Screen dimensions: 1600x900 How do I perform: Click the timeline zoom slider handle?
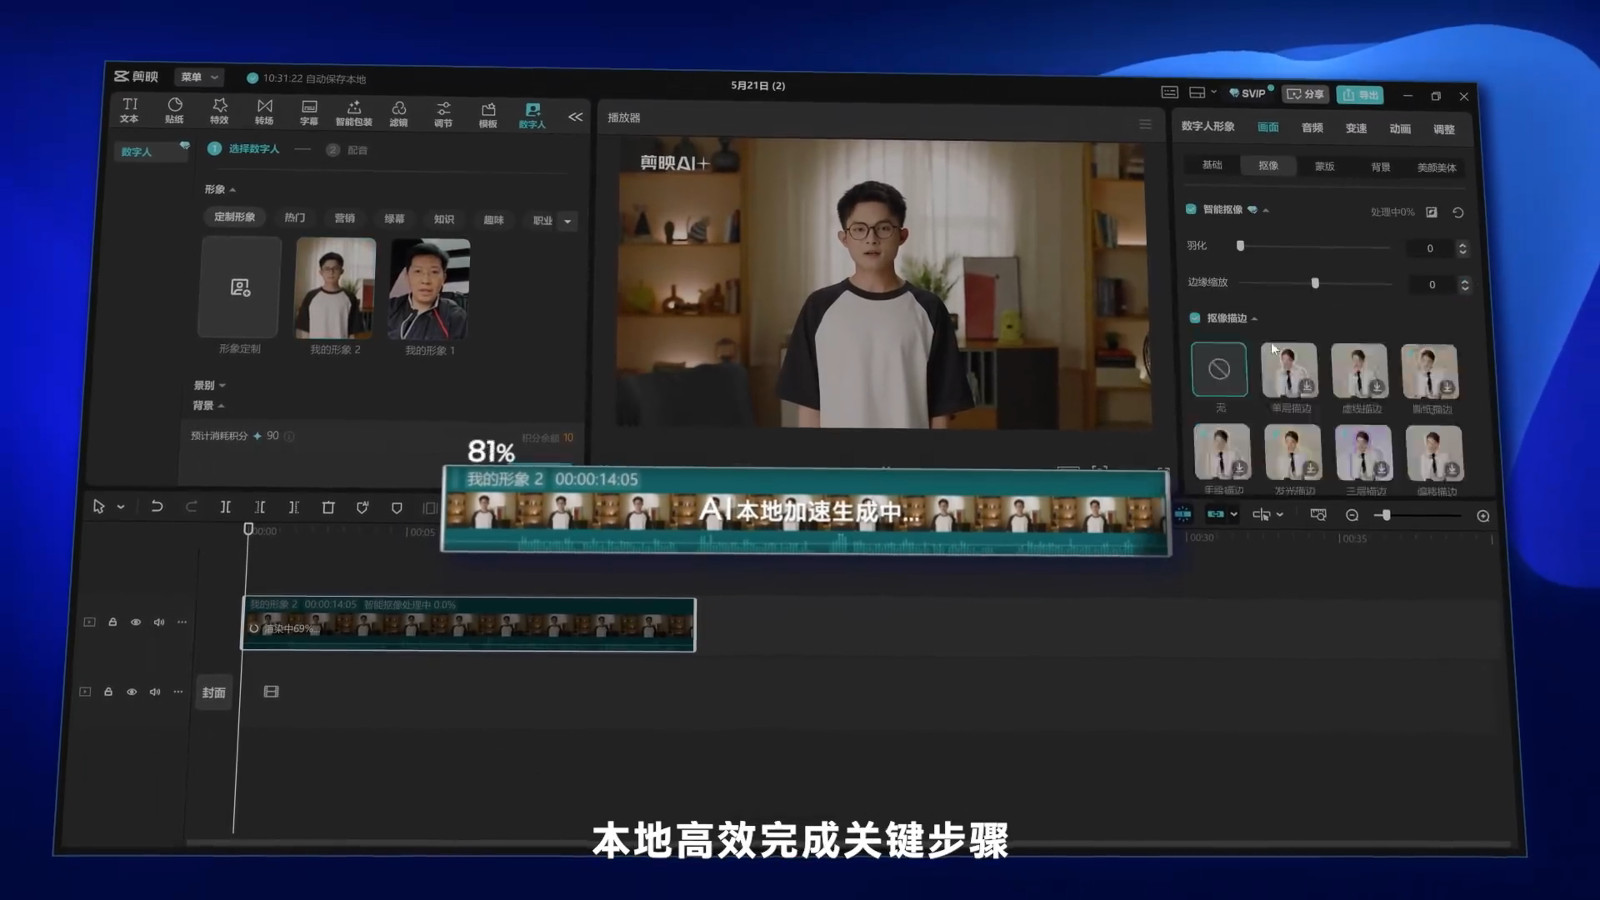click(1386, 515)
